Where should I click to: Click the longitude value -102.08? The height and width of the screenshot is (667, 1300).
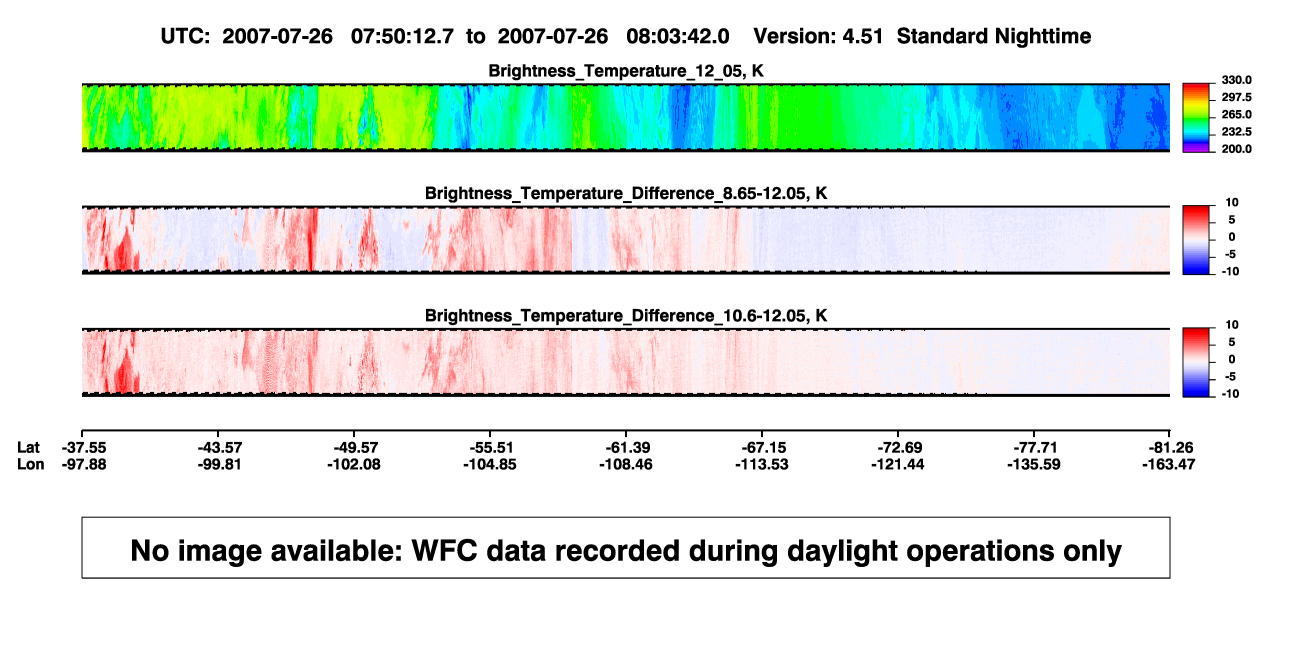tap(355, 464)
